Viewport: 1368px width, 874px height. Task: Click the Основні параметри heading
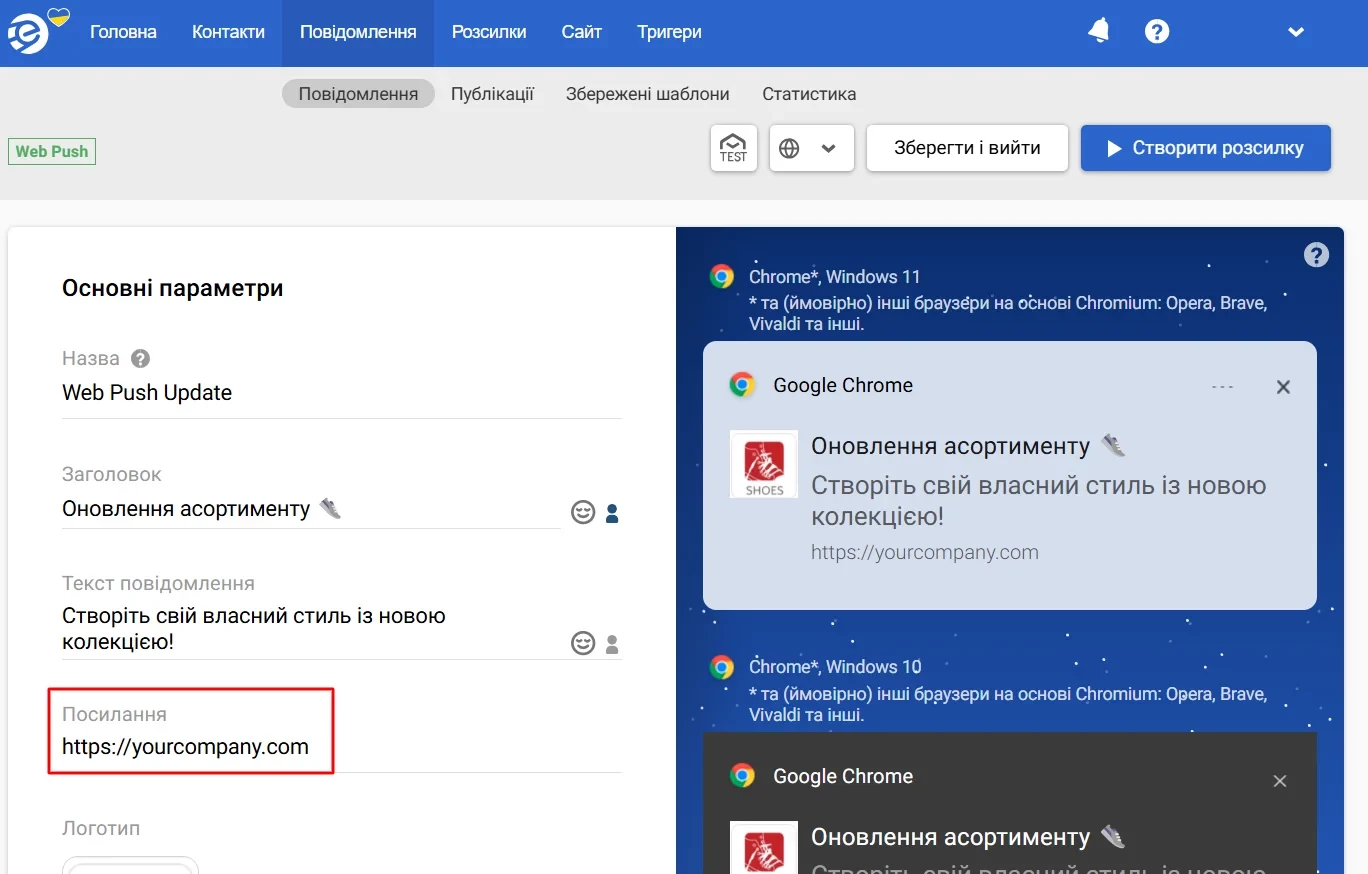click(173, 289)
